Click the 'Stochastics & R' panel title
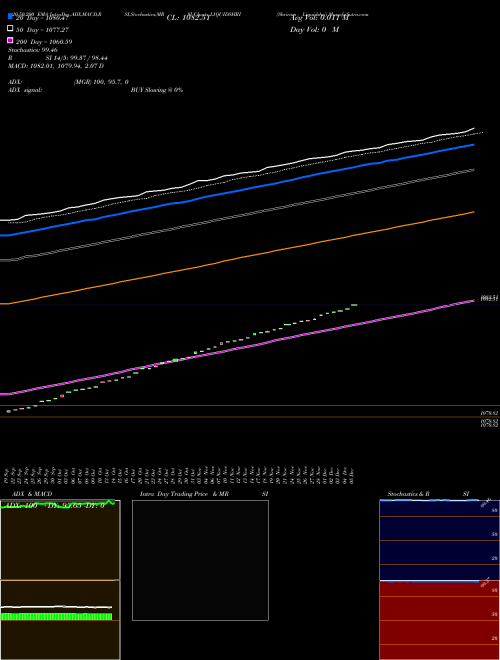The image size is (500, 660). [x=408, y=494]
